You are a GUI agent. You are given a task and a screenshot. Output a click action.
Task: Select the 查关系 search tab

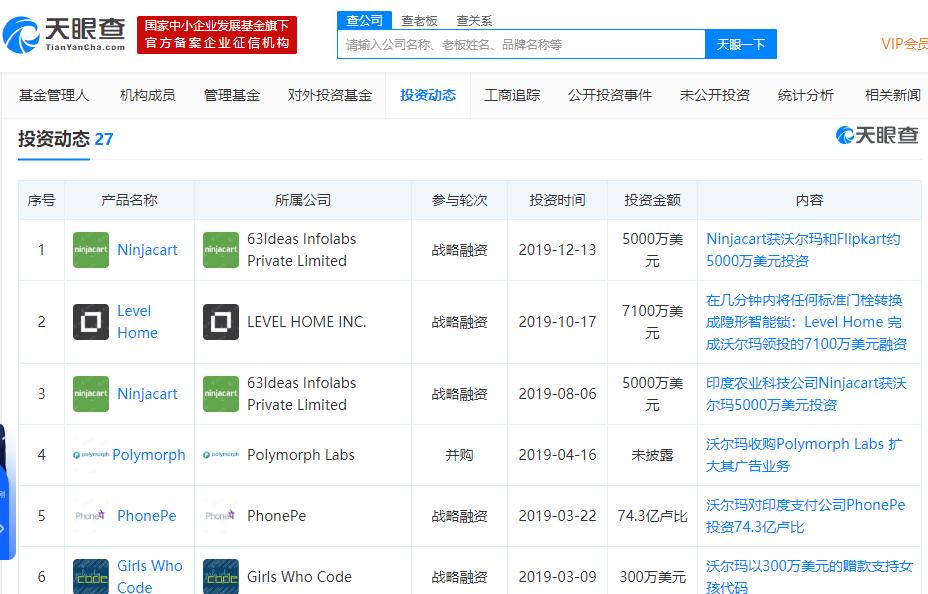pos(474,21)
